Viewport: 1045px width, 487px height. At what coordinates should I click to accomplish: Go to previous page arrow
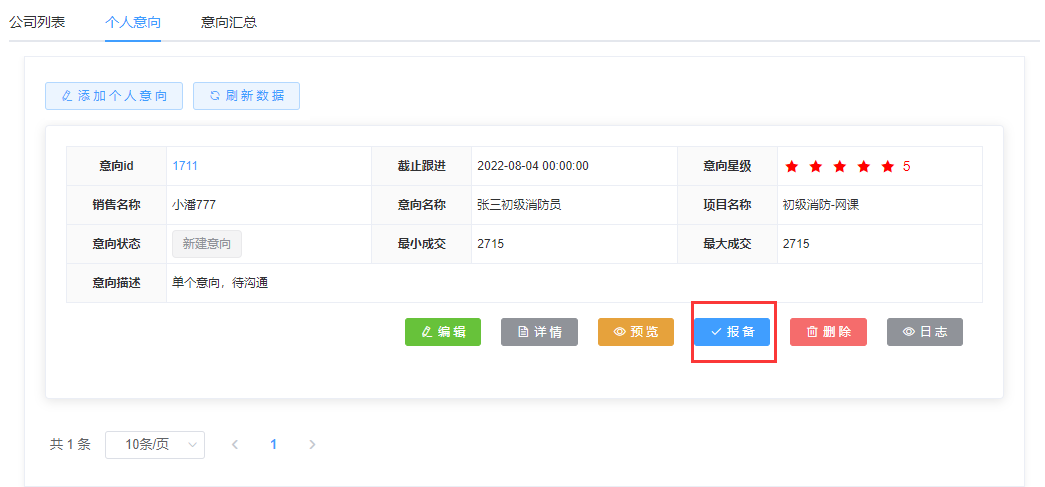click(x=235, y=445)
